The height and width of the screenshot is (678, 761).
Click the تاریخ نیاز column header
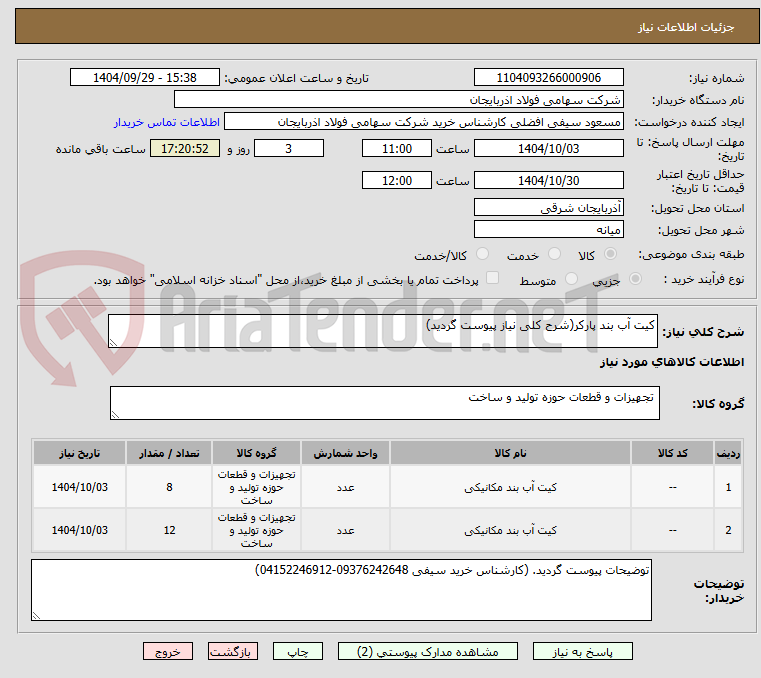(x=80, y=453)
